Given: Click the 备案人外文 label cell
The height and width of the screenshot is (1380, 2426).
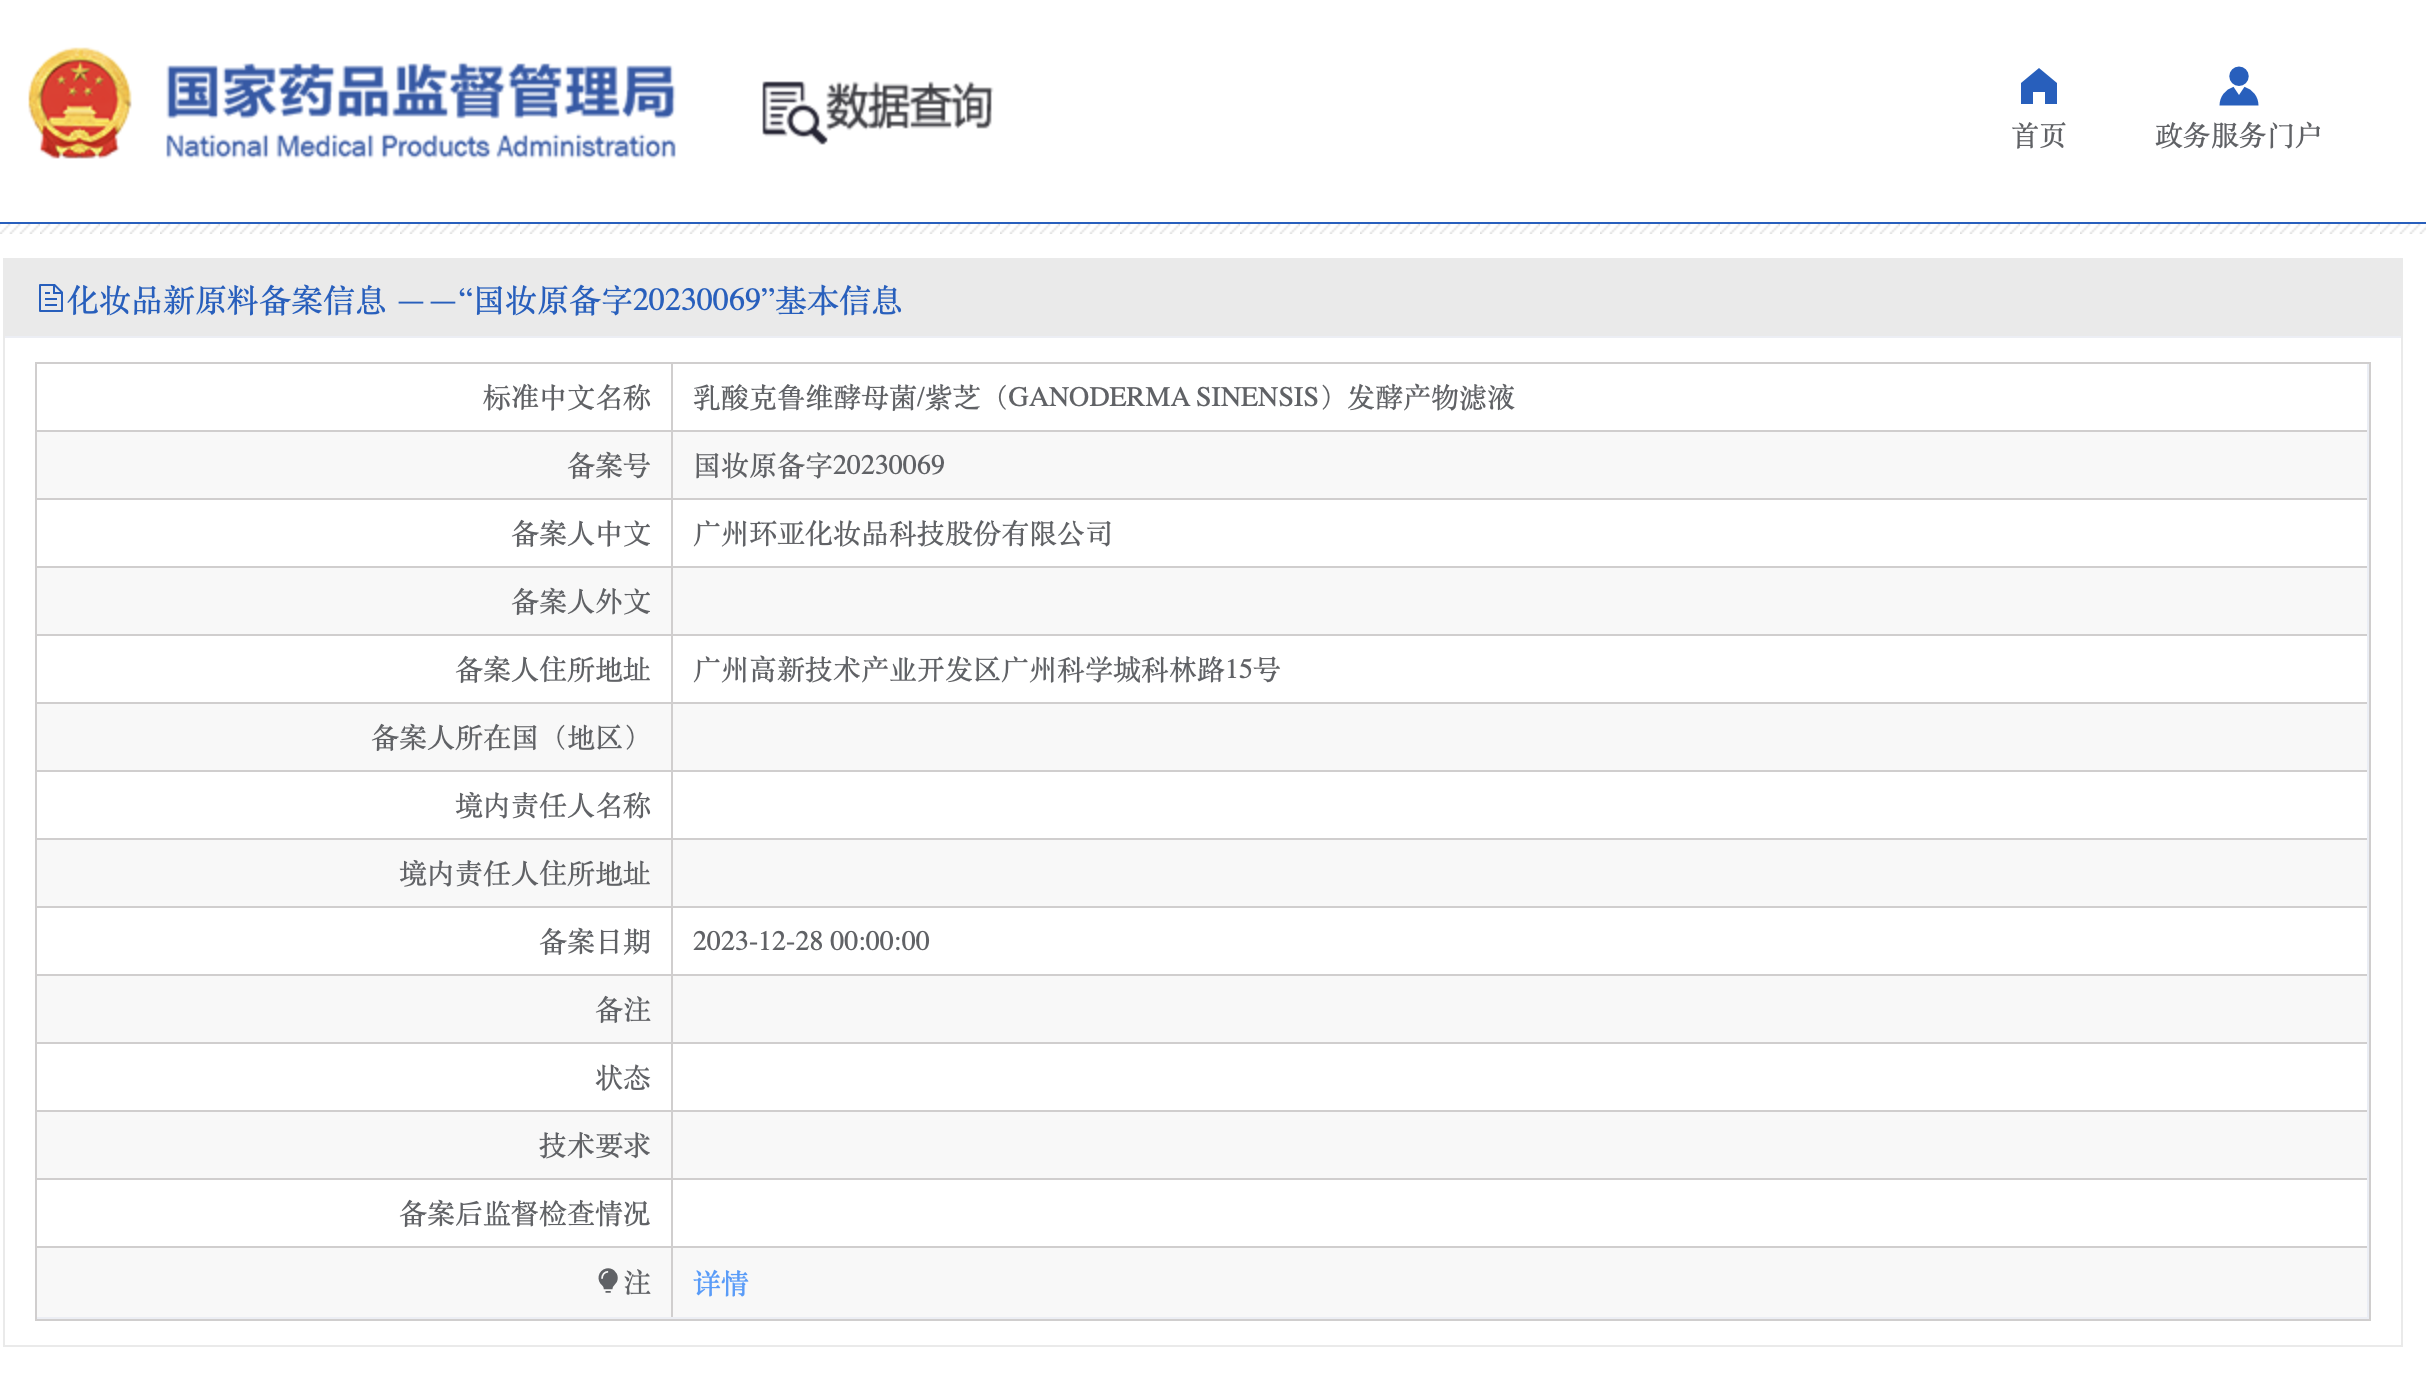Looking at the screenshot, I should pyautogui.click(x=354, y=602).
